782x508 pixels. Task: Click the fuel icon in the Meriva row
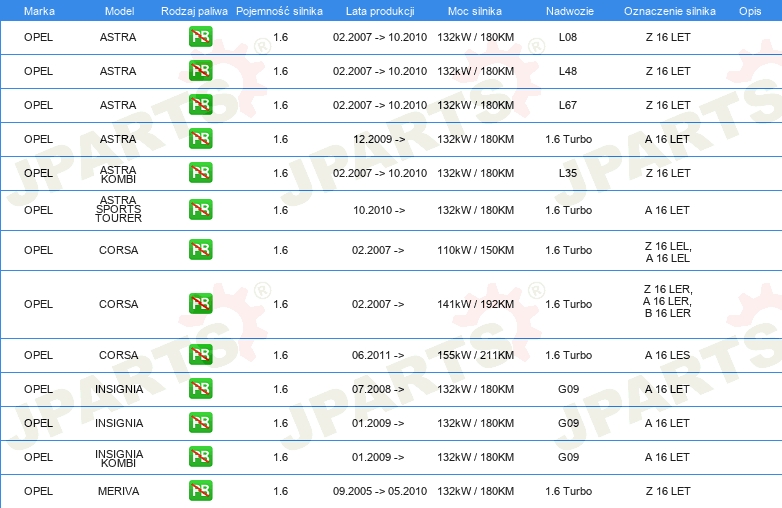point(200,490)
